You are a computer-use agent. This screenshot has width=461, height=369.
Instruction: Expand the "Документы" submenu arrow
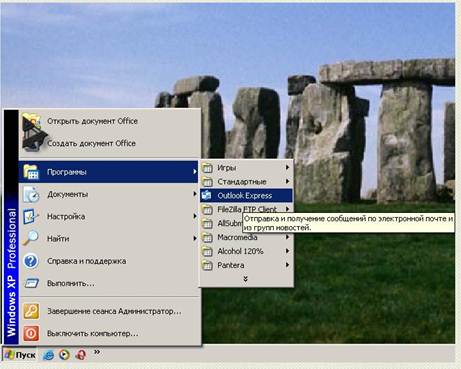195,194
